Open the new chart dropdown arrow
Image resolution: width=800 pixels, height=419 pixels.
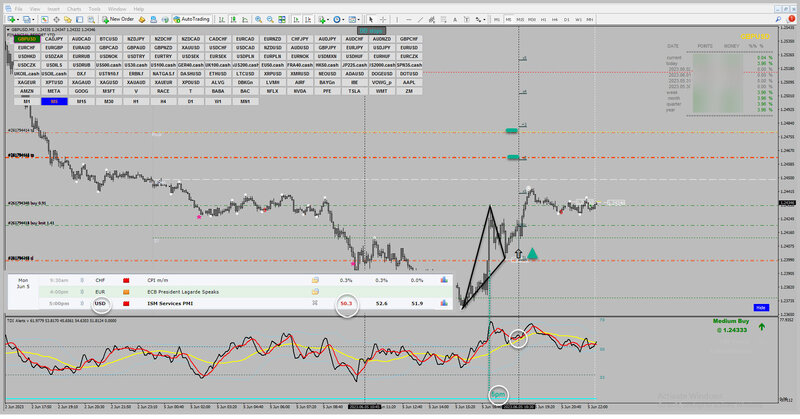click(x=17, y=19)
